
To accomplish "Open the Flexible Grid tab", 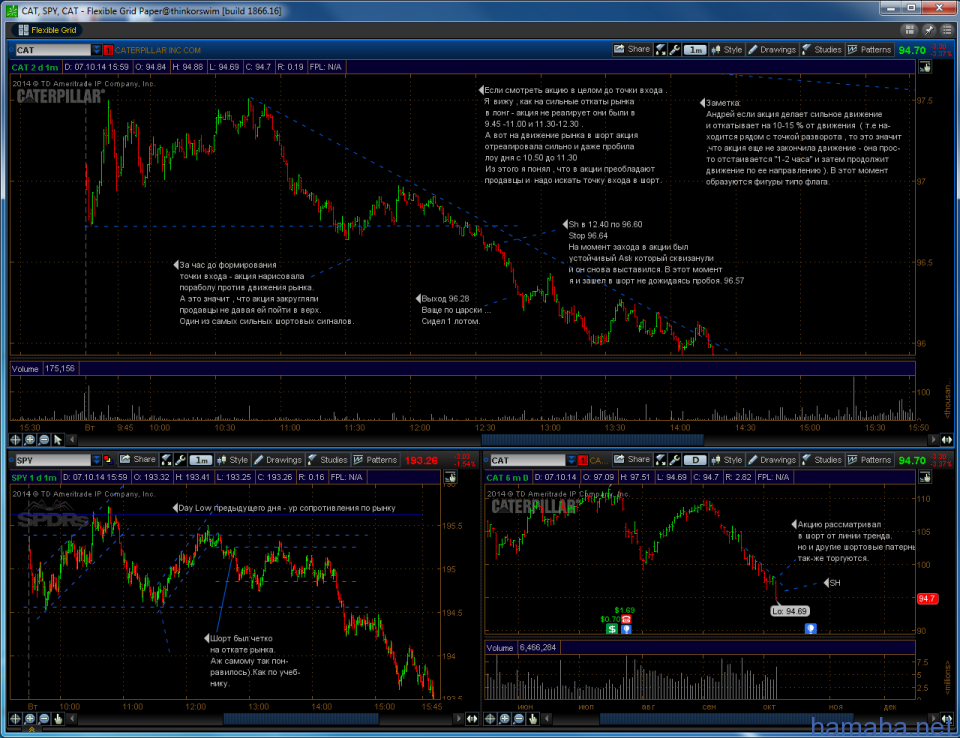I will point(48,30).
